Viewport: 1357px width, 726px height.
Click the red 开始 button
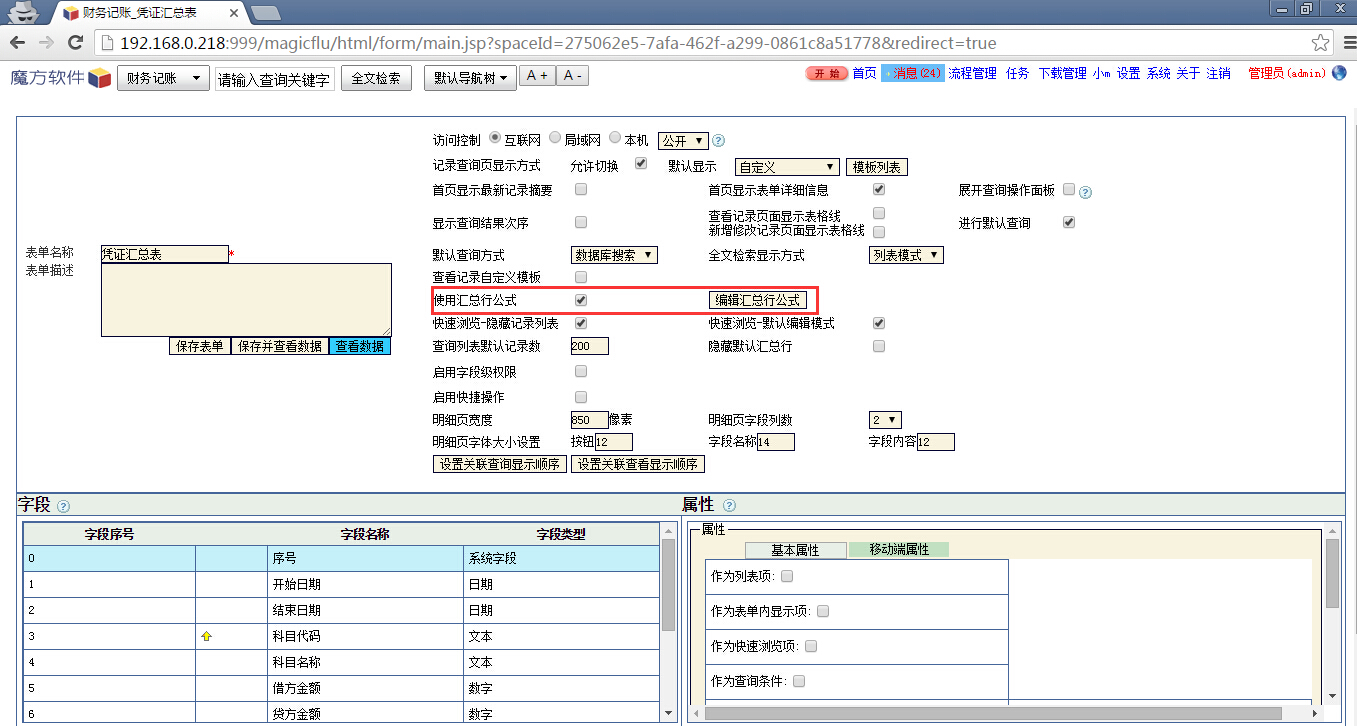pos(826,74)
